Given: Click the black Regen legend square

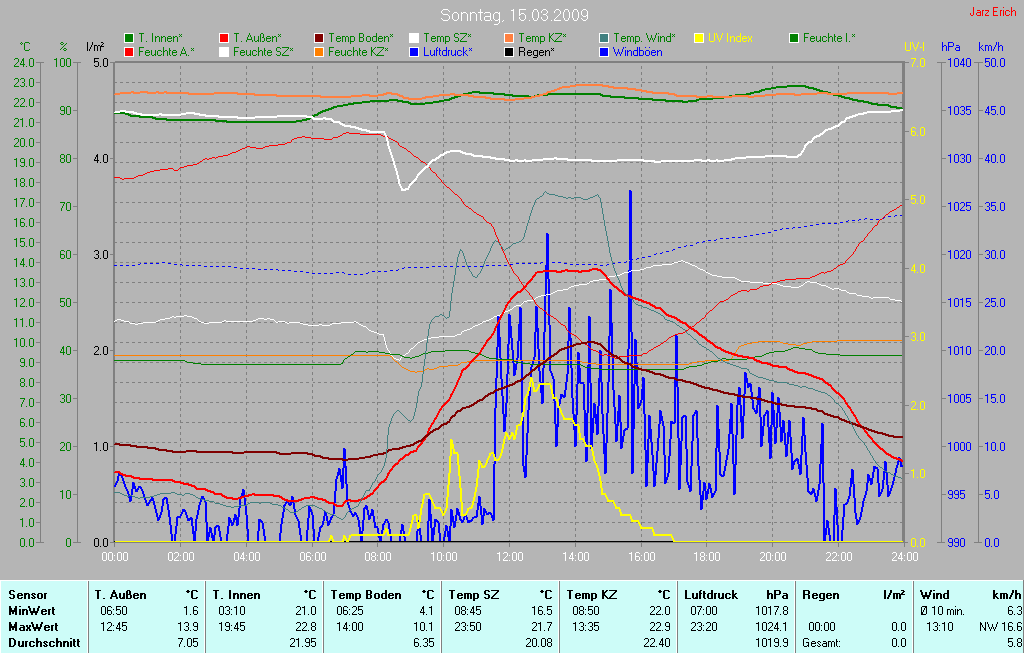Looking at the screenshot, I should [509, 51].
